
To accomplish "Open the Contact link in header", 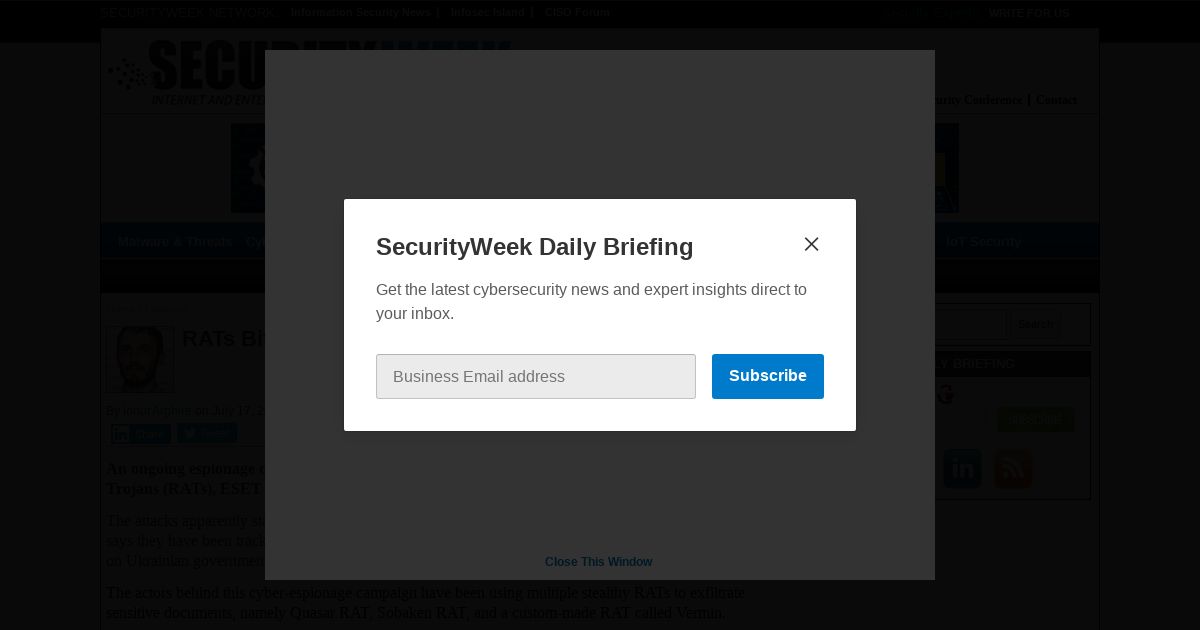I will [1056, 100].
